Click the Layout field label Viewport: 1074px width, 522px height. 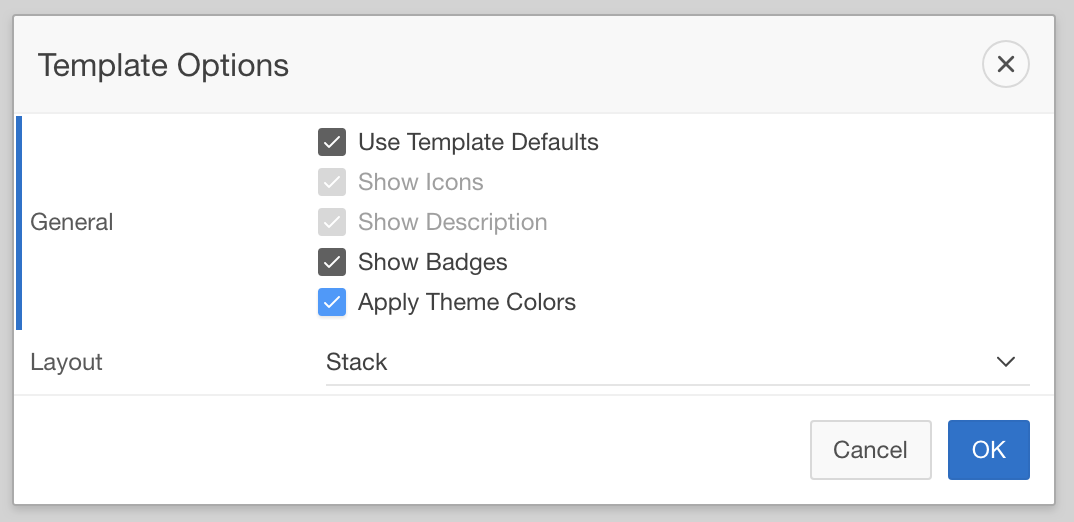66,362
